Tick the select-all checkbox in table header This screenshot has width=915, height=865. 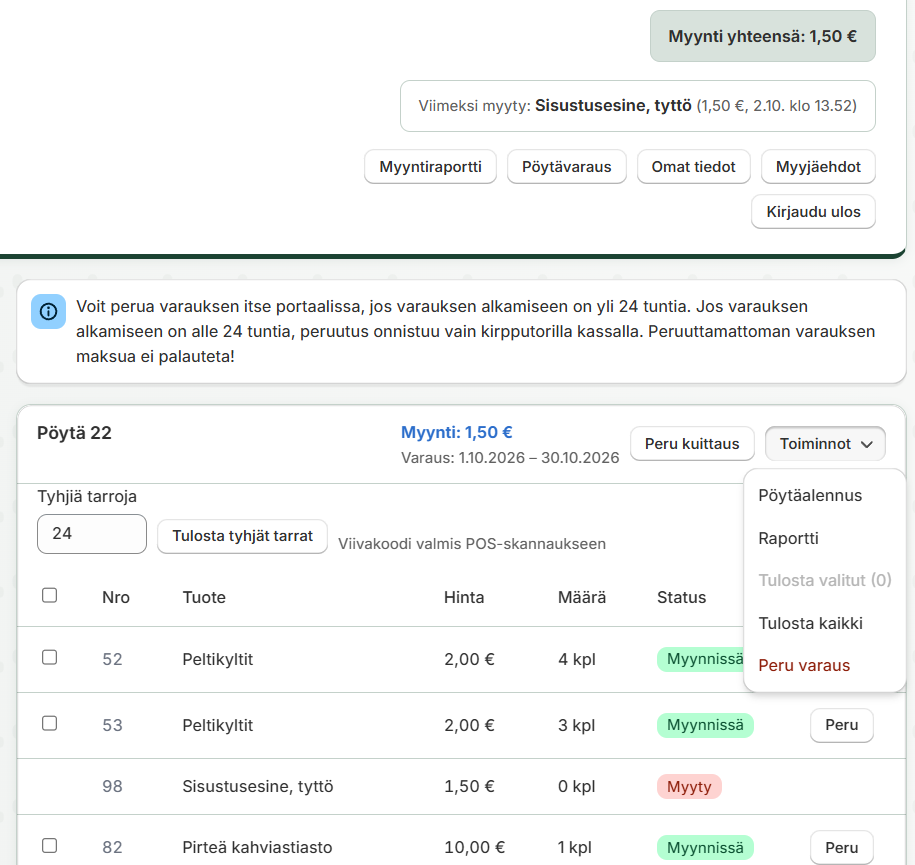click(x=50, y=595)
